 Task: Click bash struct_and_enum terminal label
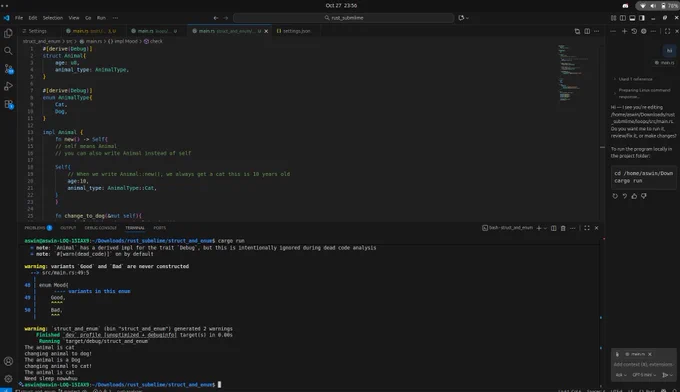point(507,228)
